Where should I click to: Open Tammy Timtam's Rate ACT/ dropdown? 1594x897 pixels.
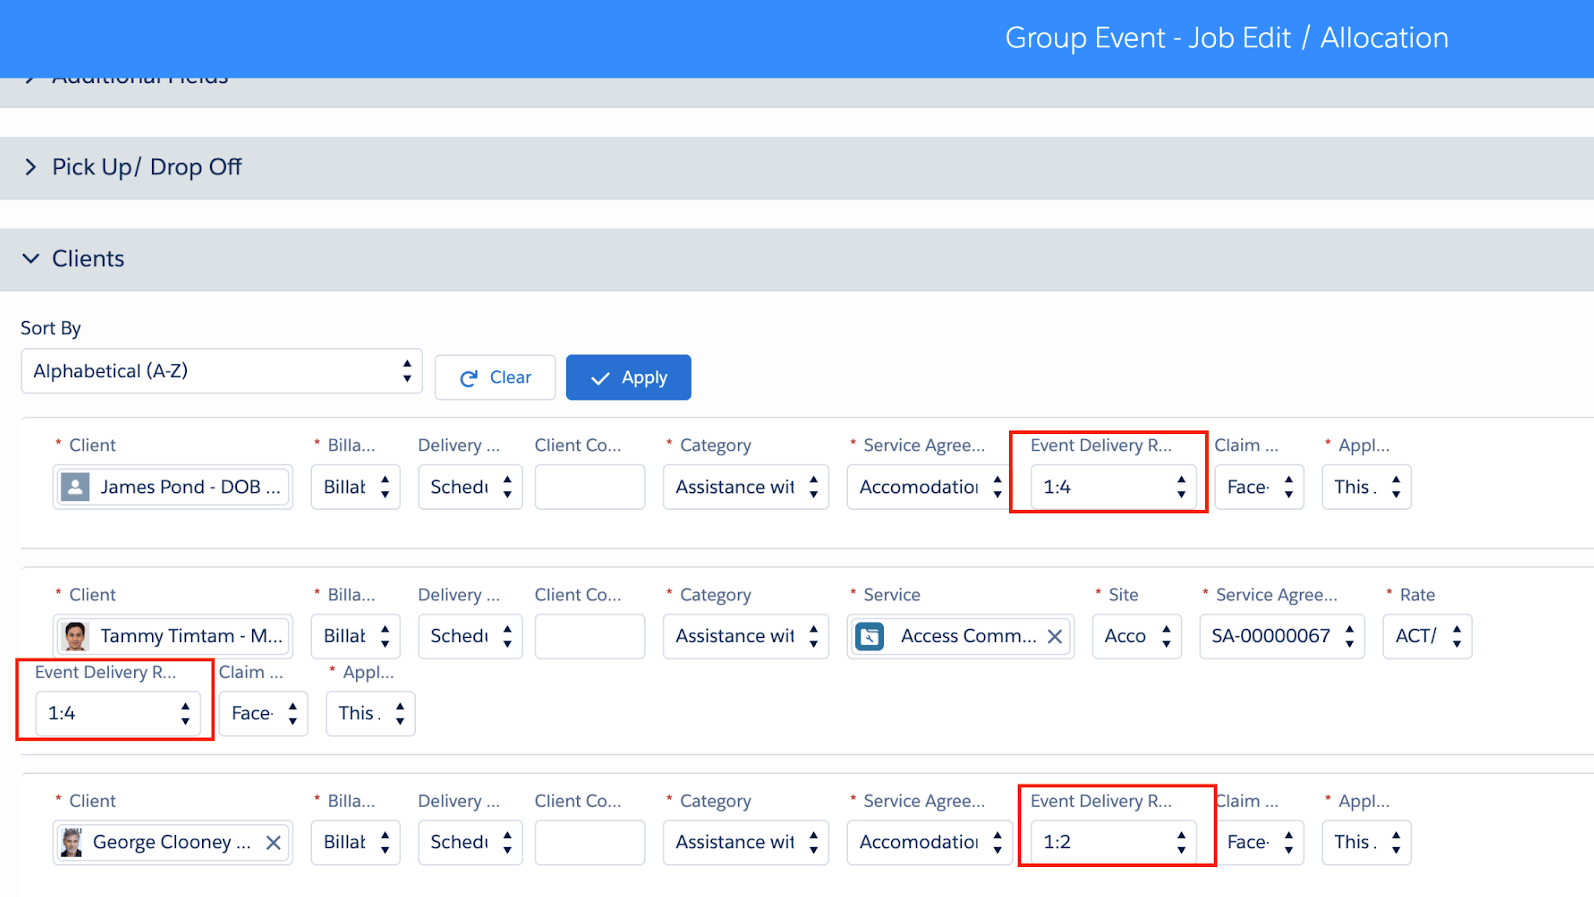click(1427, 636)
